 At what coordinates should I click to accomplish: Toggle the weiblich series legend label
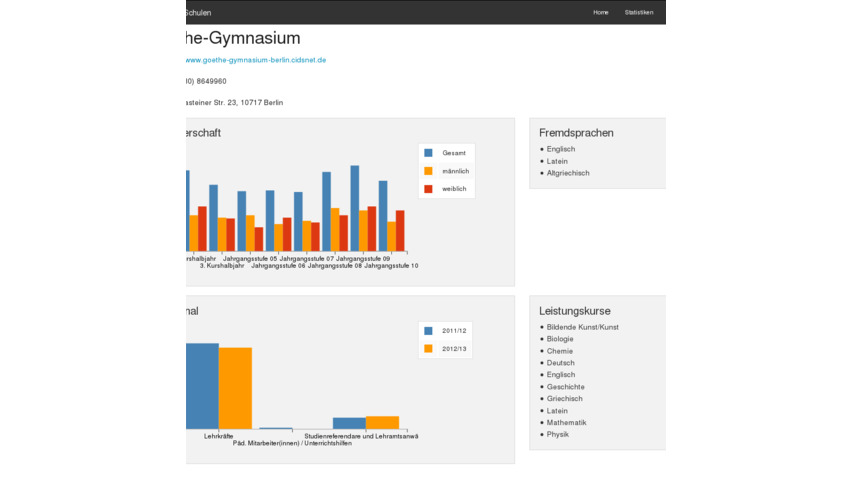pos(455,189)
